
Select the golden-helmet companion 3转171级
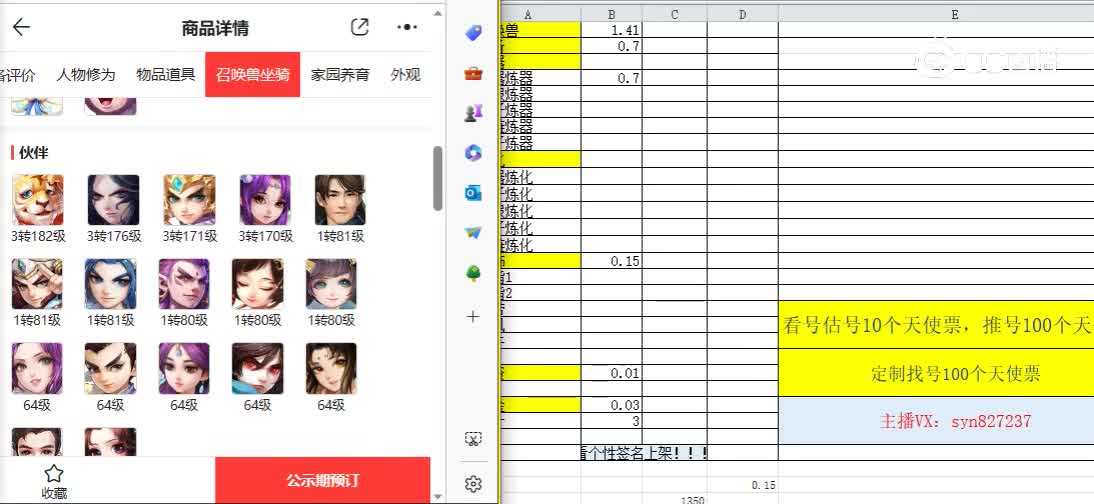click(x=189, y=200)
